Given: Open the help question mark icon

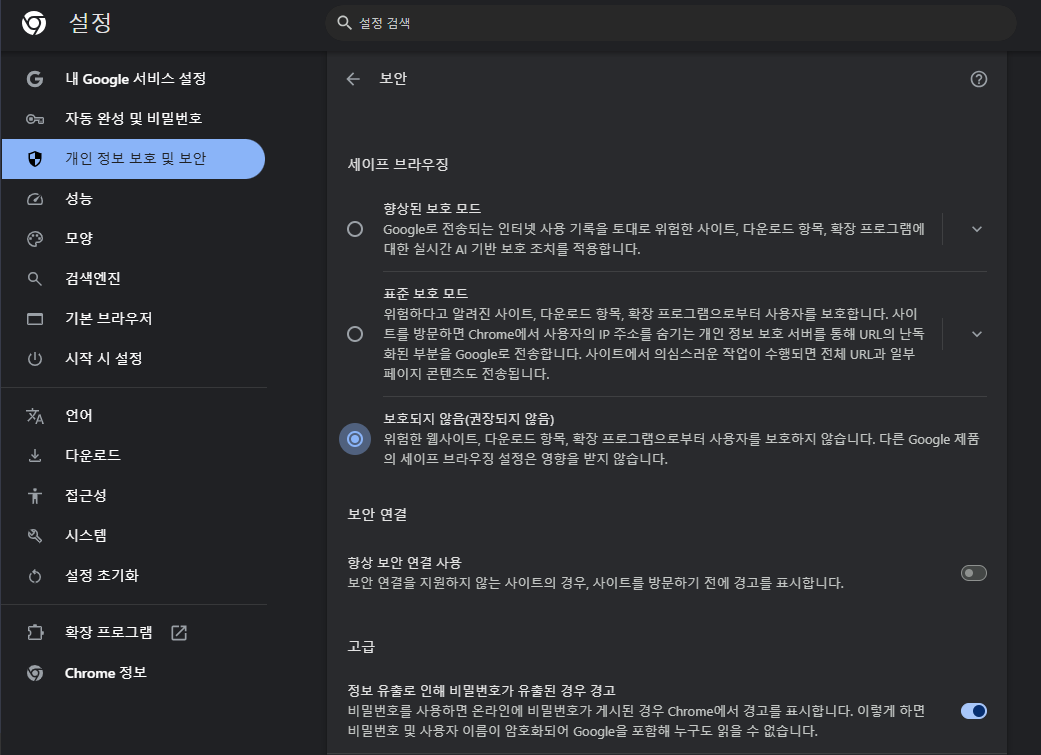Looking at the screenshot, I should 978,79.
